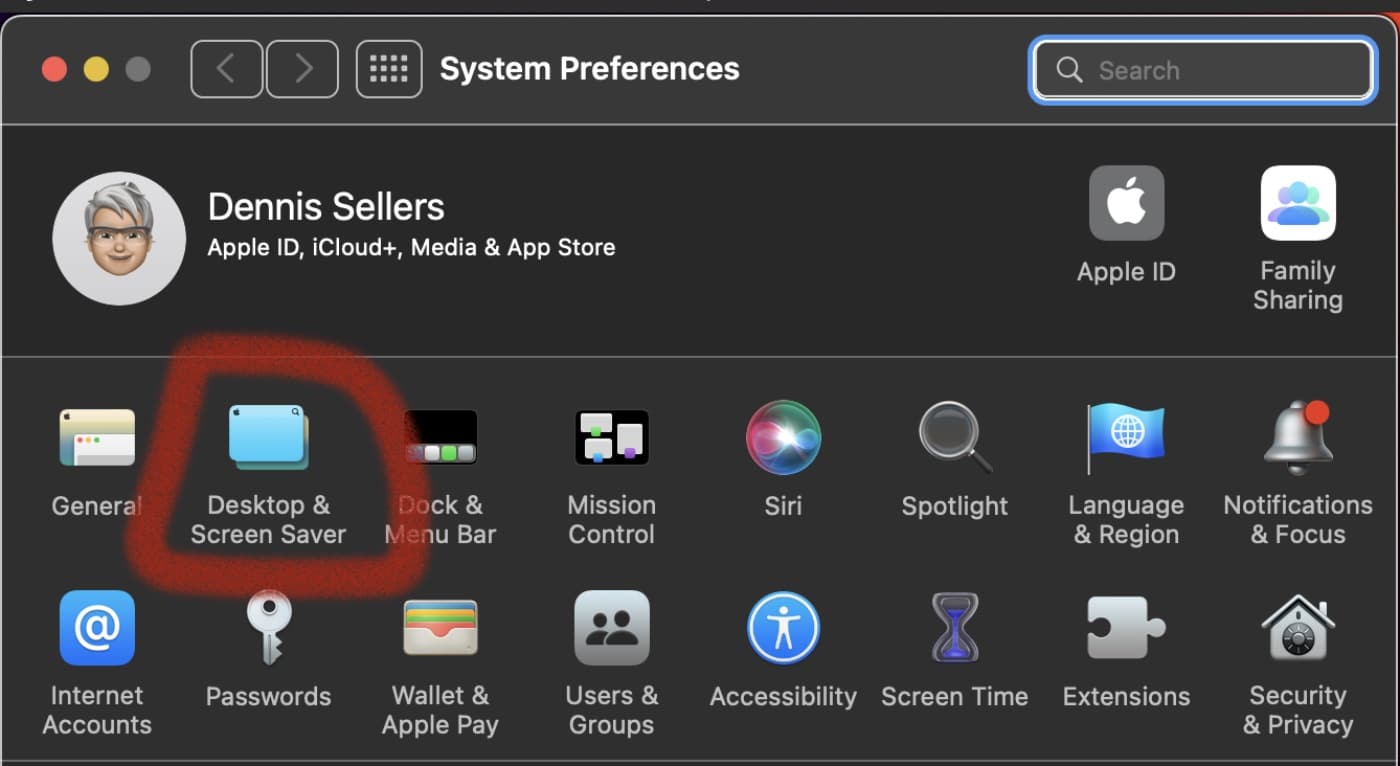Open Notifications & Focus settings

click(1298, 438)
